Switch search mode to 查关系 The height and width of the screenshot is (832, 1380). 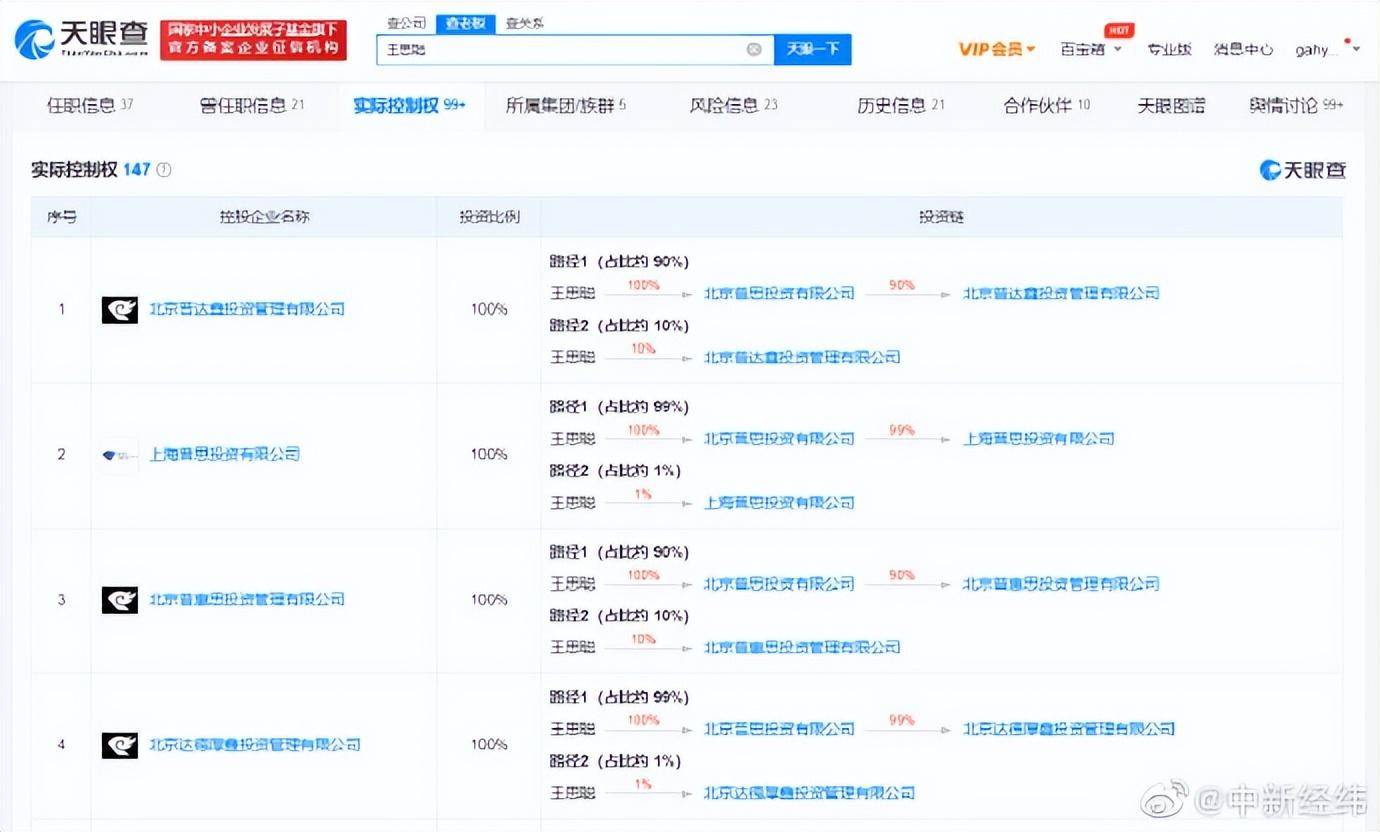coord(525,23)
